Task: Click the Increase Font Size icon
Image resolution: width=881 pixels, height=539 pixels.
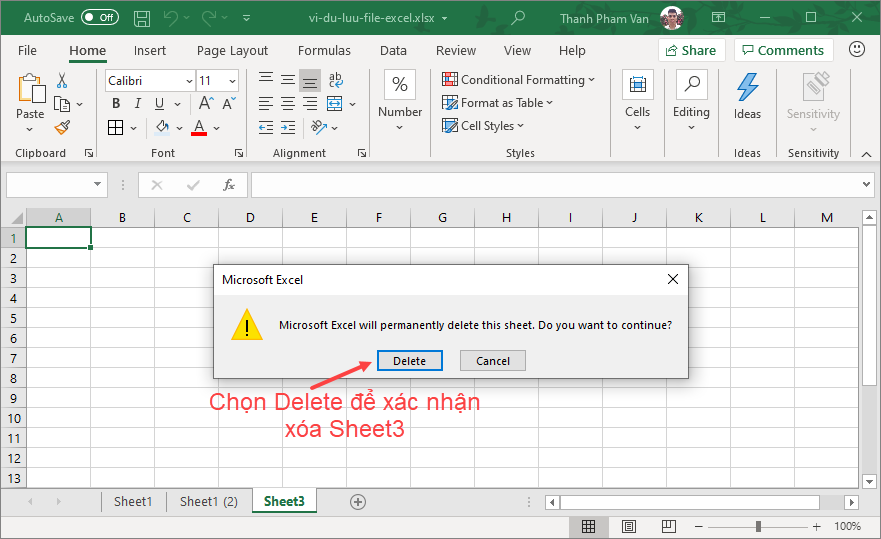Action: click(x=206, y=103)
